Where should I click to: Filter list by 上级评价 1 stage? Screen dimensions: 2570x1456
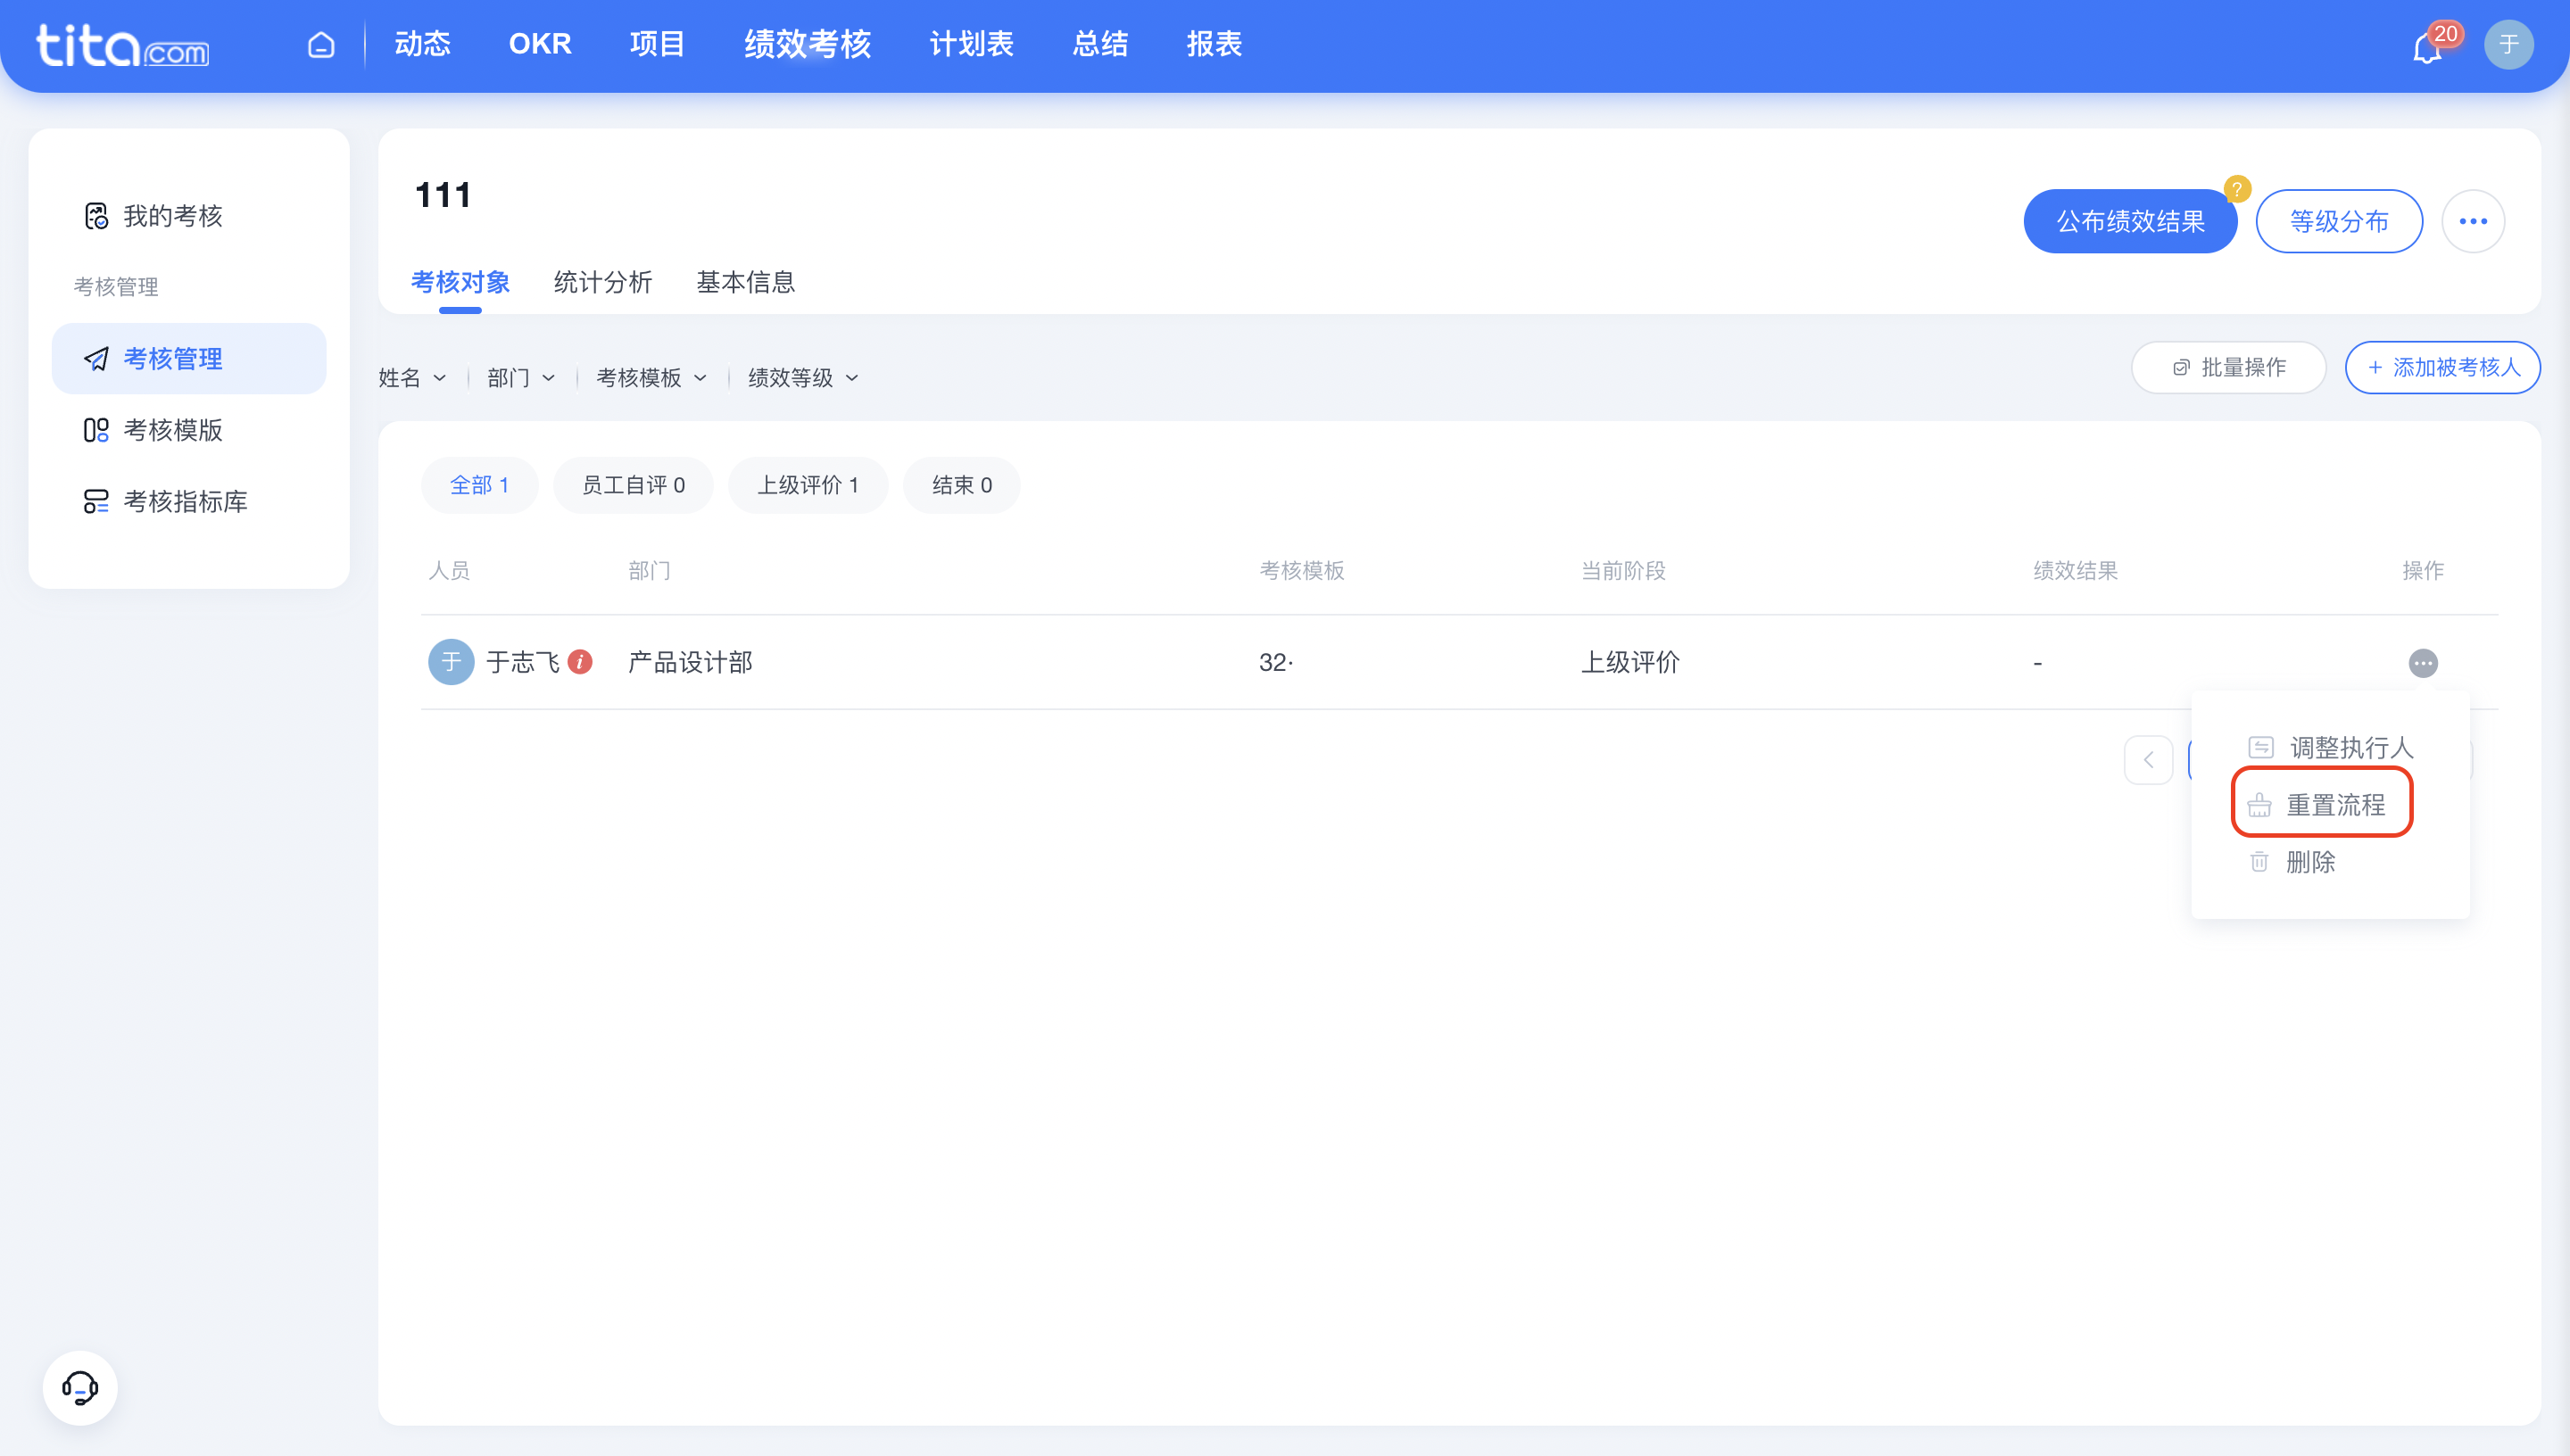pyautogui.click(x=807, y=485)
